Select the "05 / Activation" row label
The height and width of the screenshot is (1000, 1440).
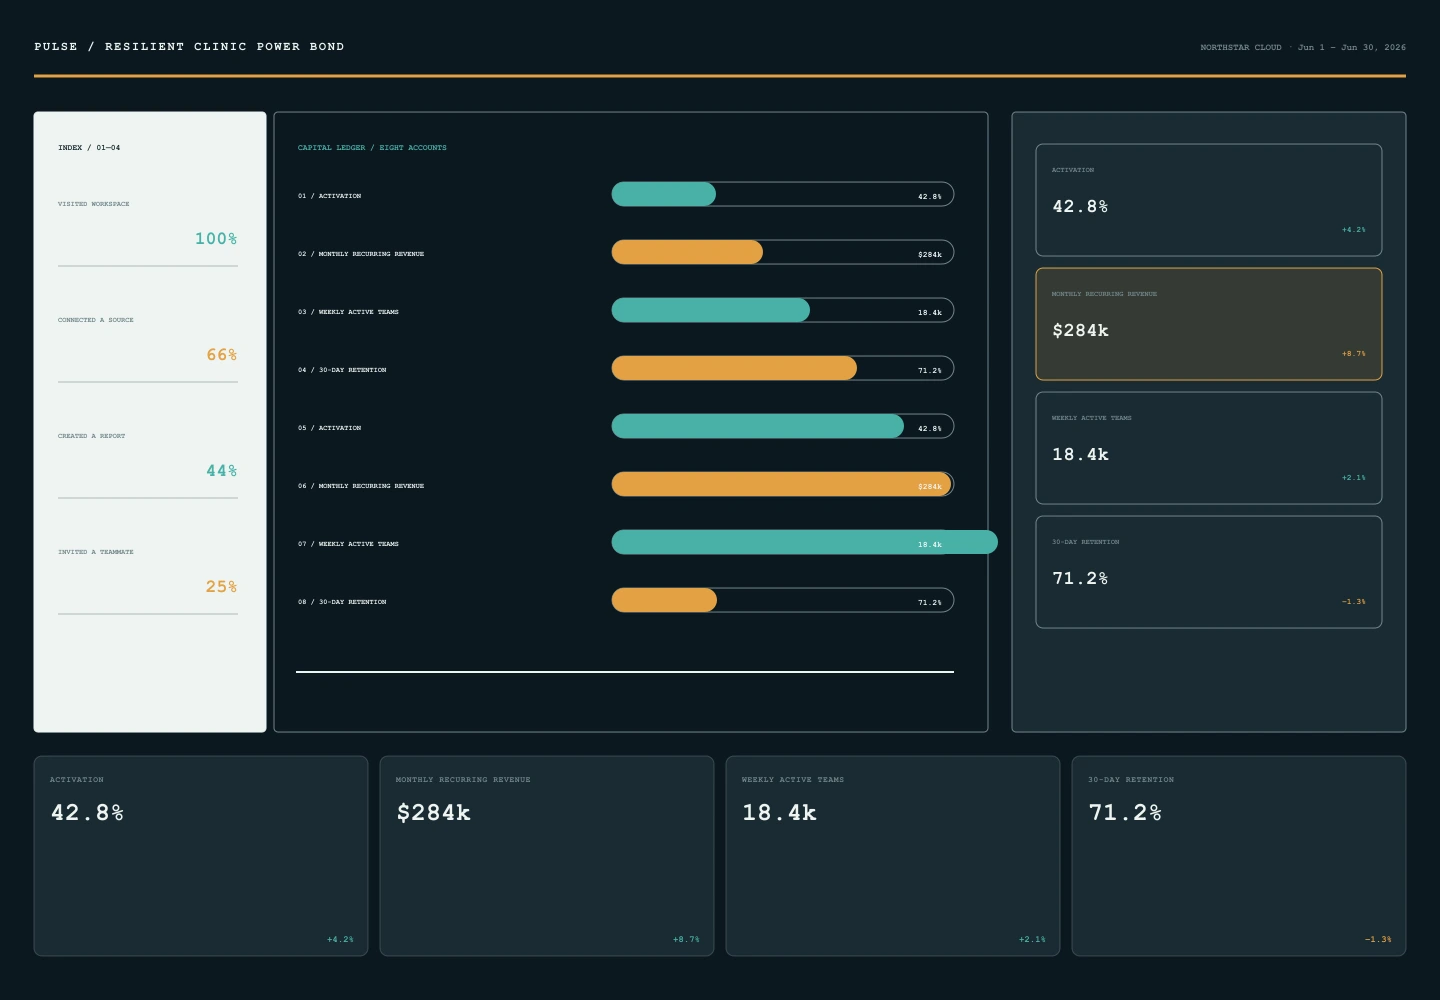(330, 428)
